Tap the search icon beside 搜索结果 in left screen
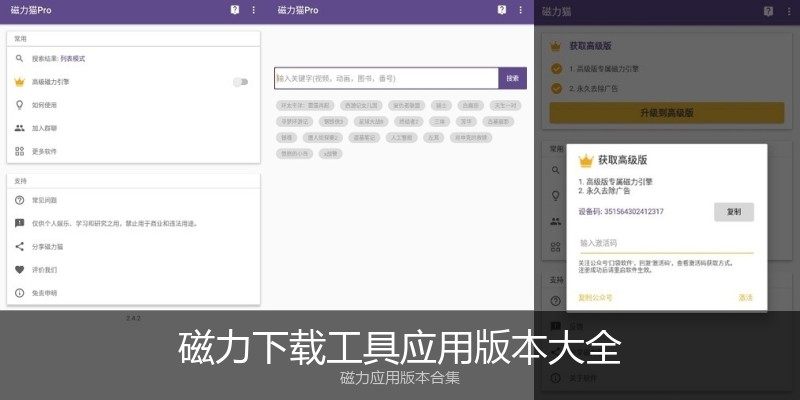 tap(19, 59)
